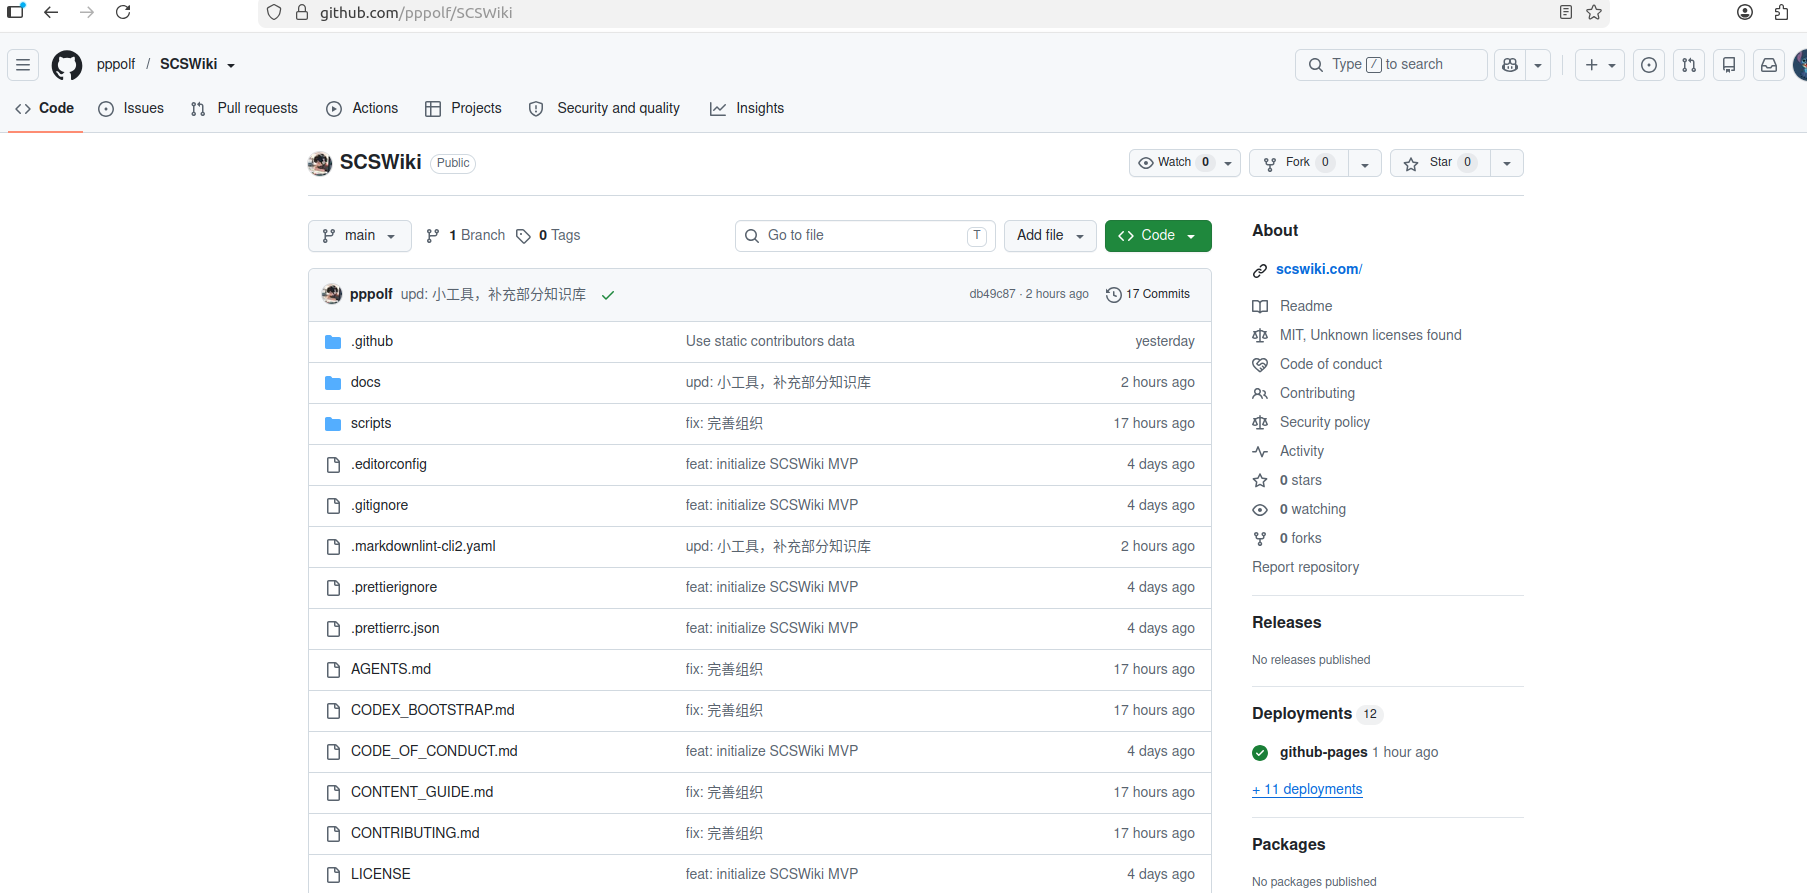Click the Report repository link
The height and width of the screenshot is (893, 1807).
tap(1305, 567)
